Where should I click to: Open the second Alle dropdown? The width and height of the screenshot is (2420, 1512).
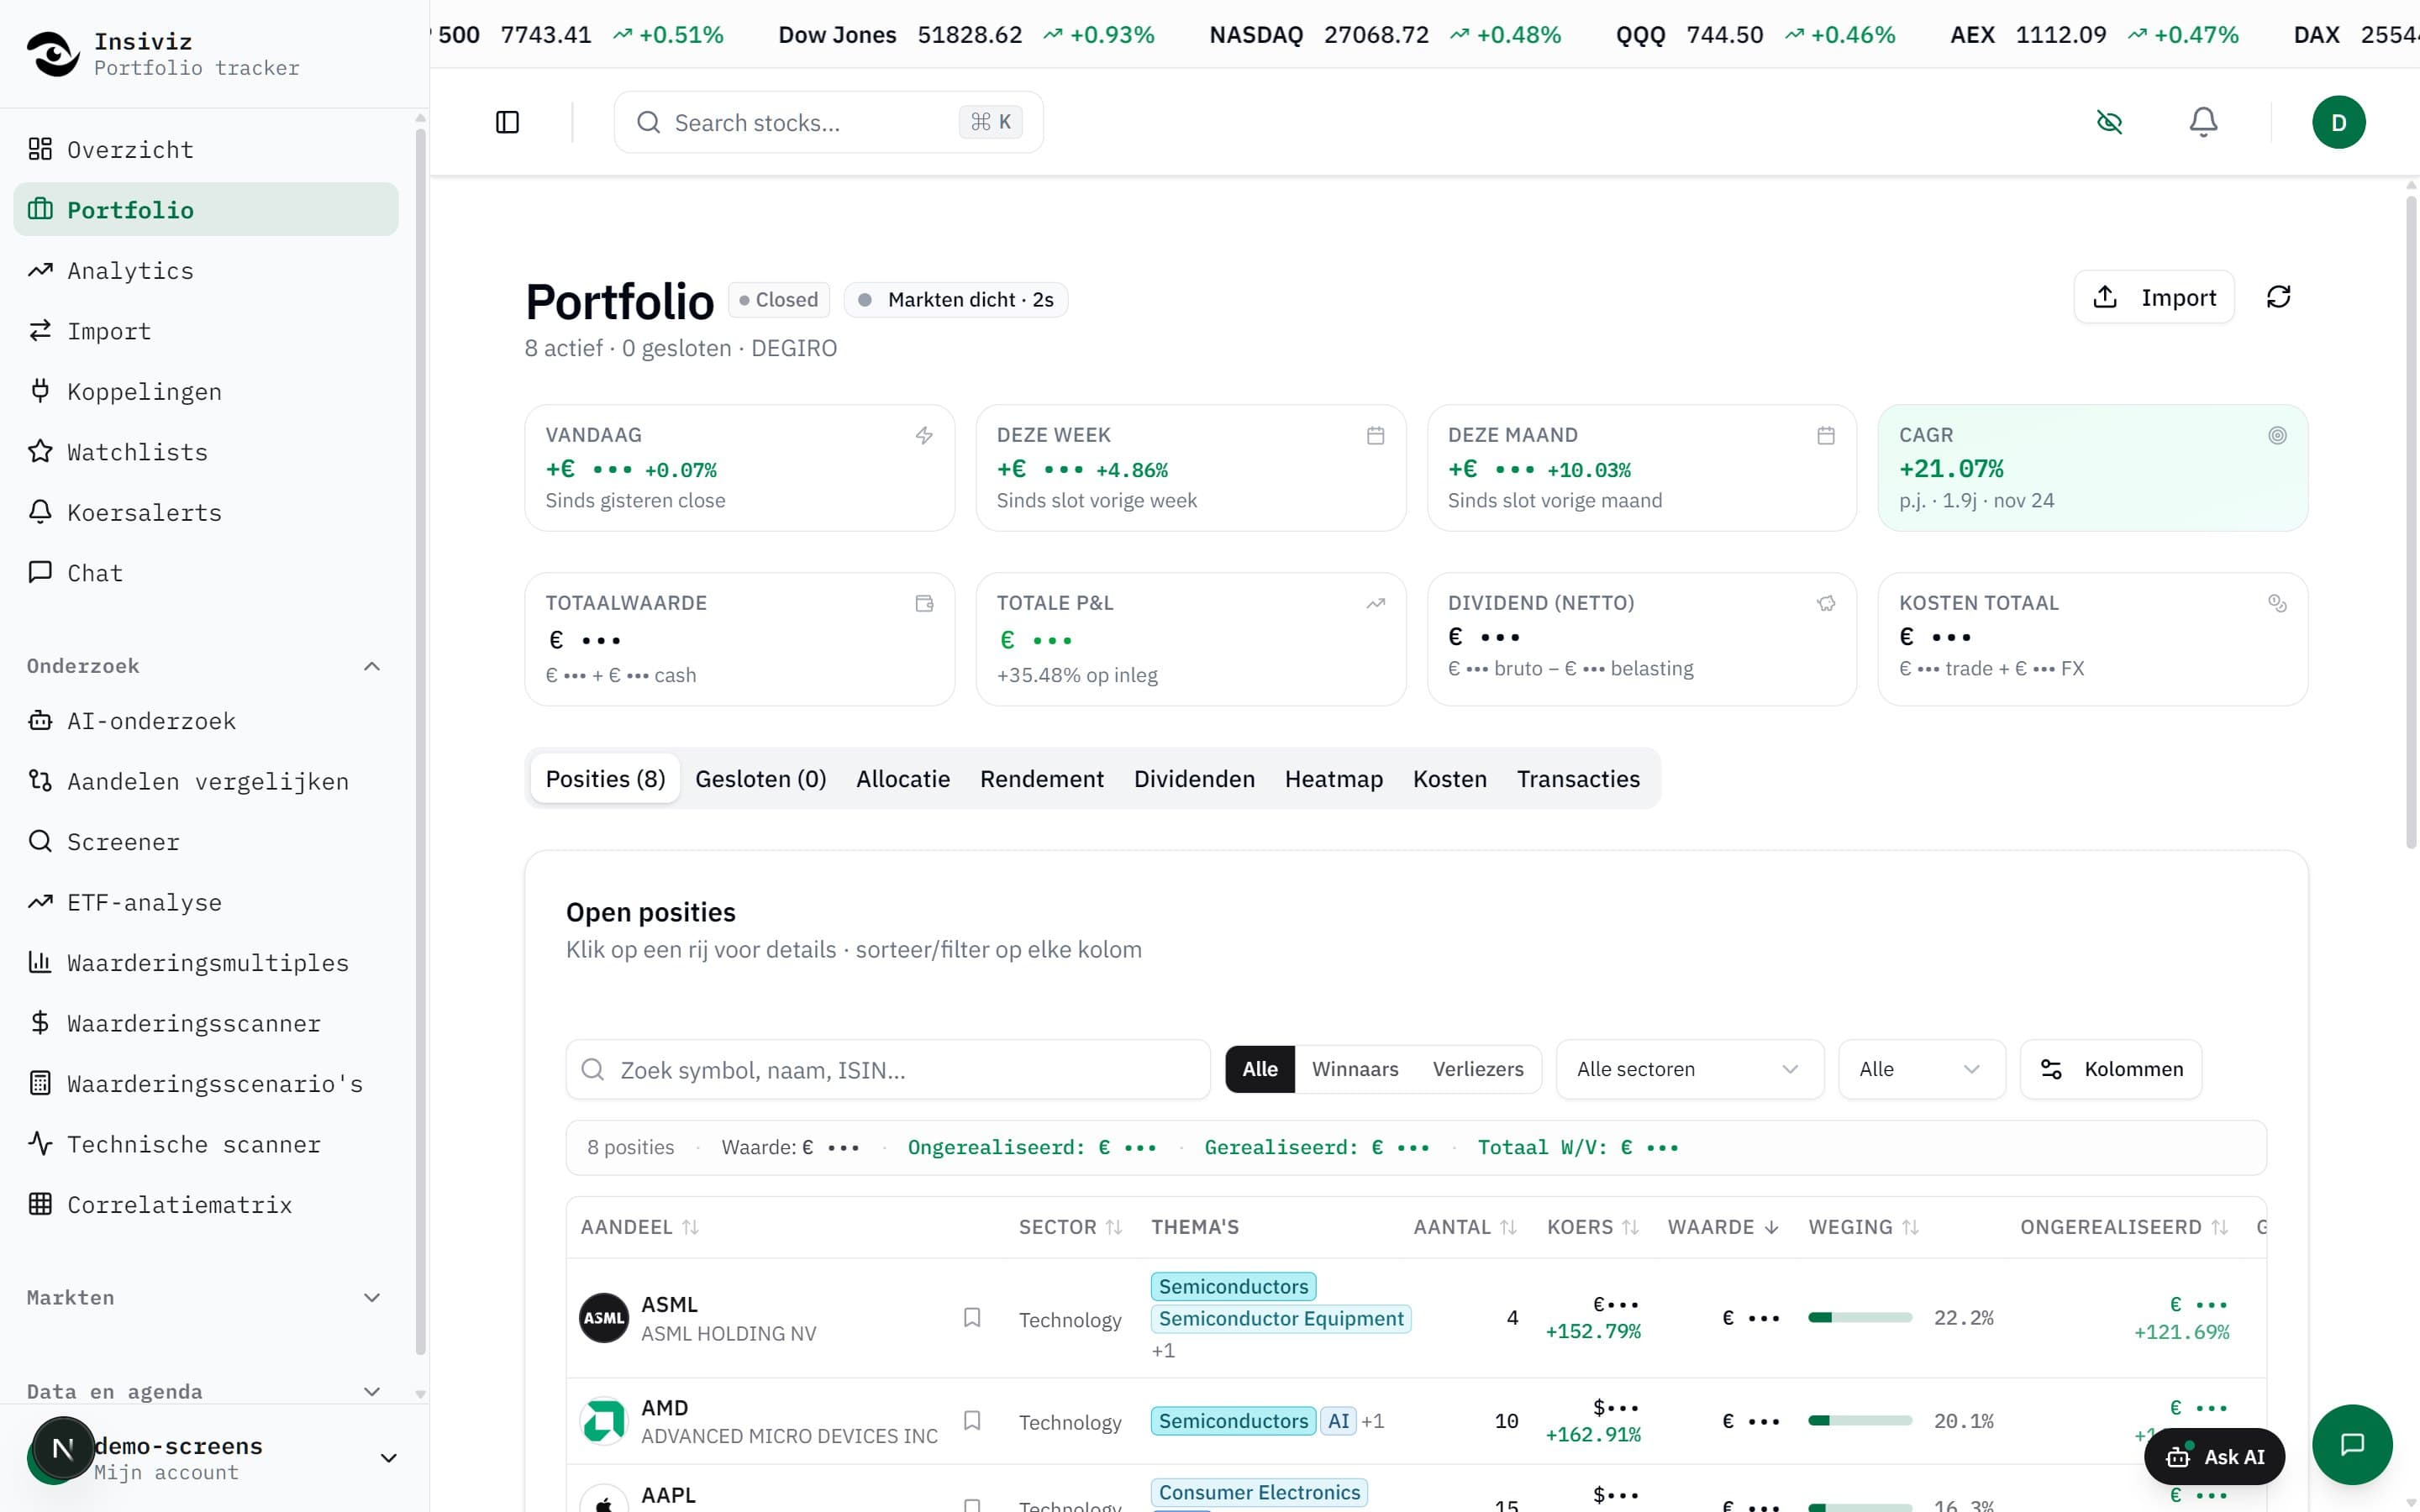click(x=1921, y=1069)
